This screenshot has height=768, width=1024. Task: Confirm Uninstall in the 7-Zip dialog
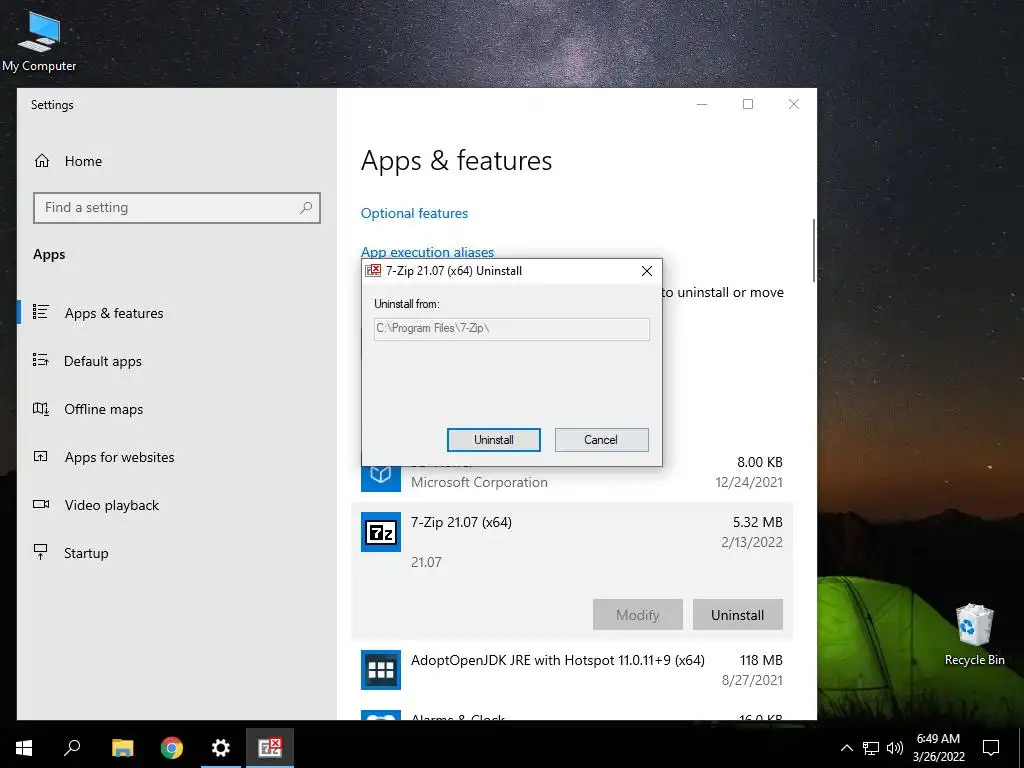(x=494, y=440)
